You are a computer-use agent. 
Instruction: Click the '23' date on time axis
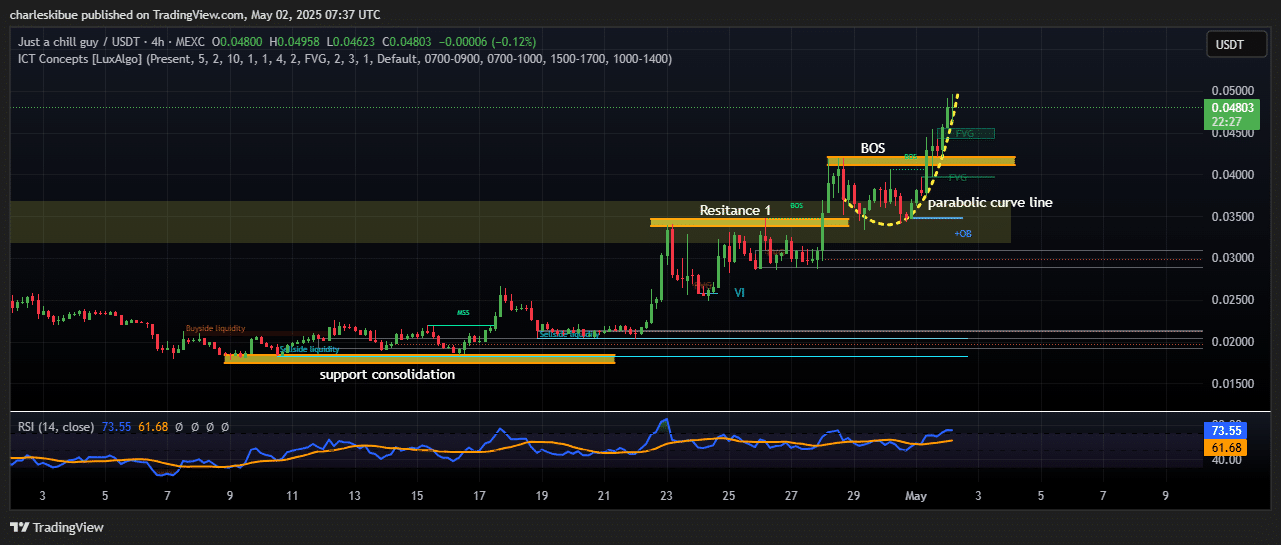pos(667,496)
